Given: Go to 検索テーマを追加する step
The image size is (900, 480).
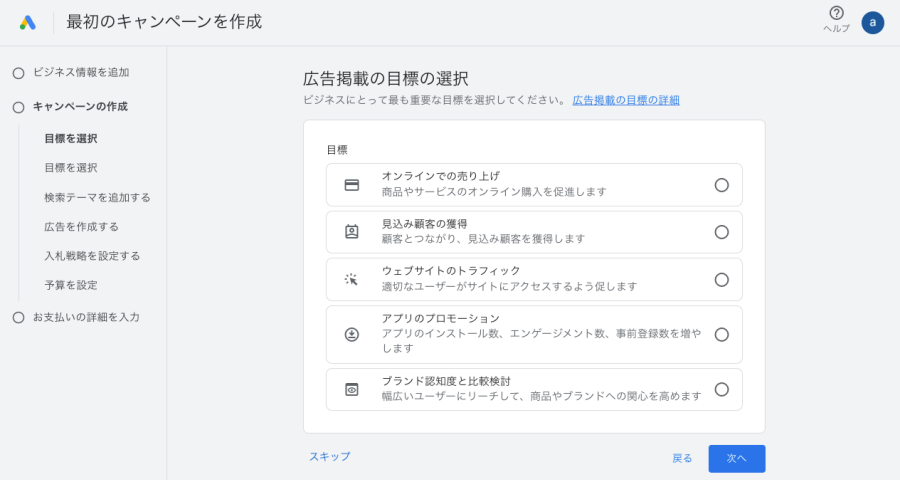Looking at the screenshot, I should [x=97, y=198].
